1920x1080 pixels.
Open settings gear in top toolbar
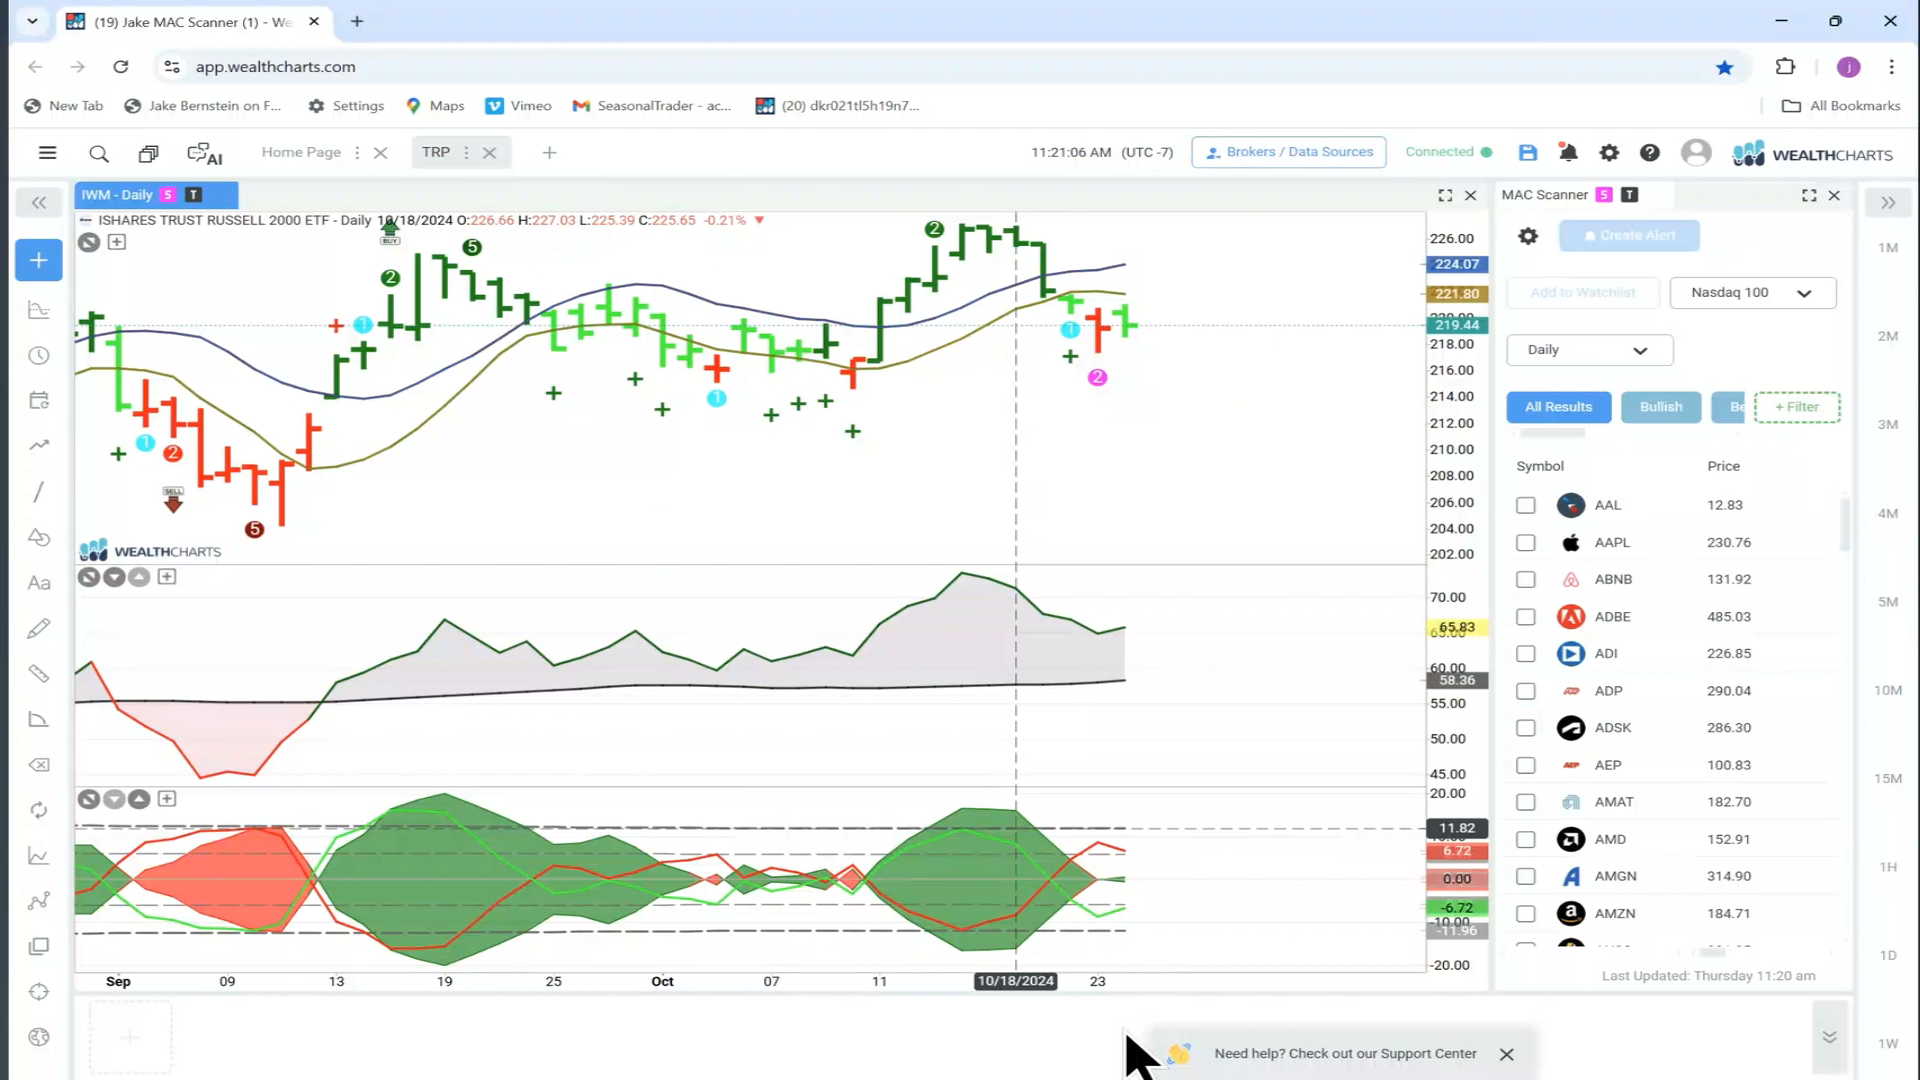[1609, 152]
